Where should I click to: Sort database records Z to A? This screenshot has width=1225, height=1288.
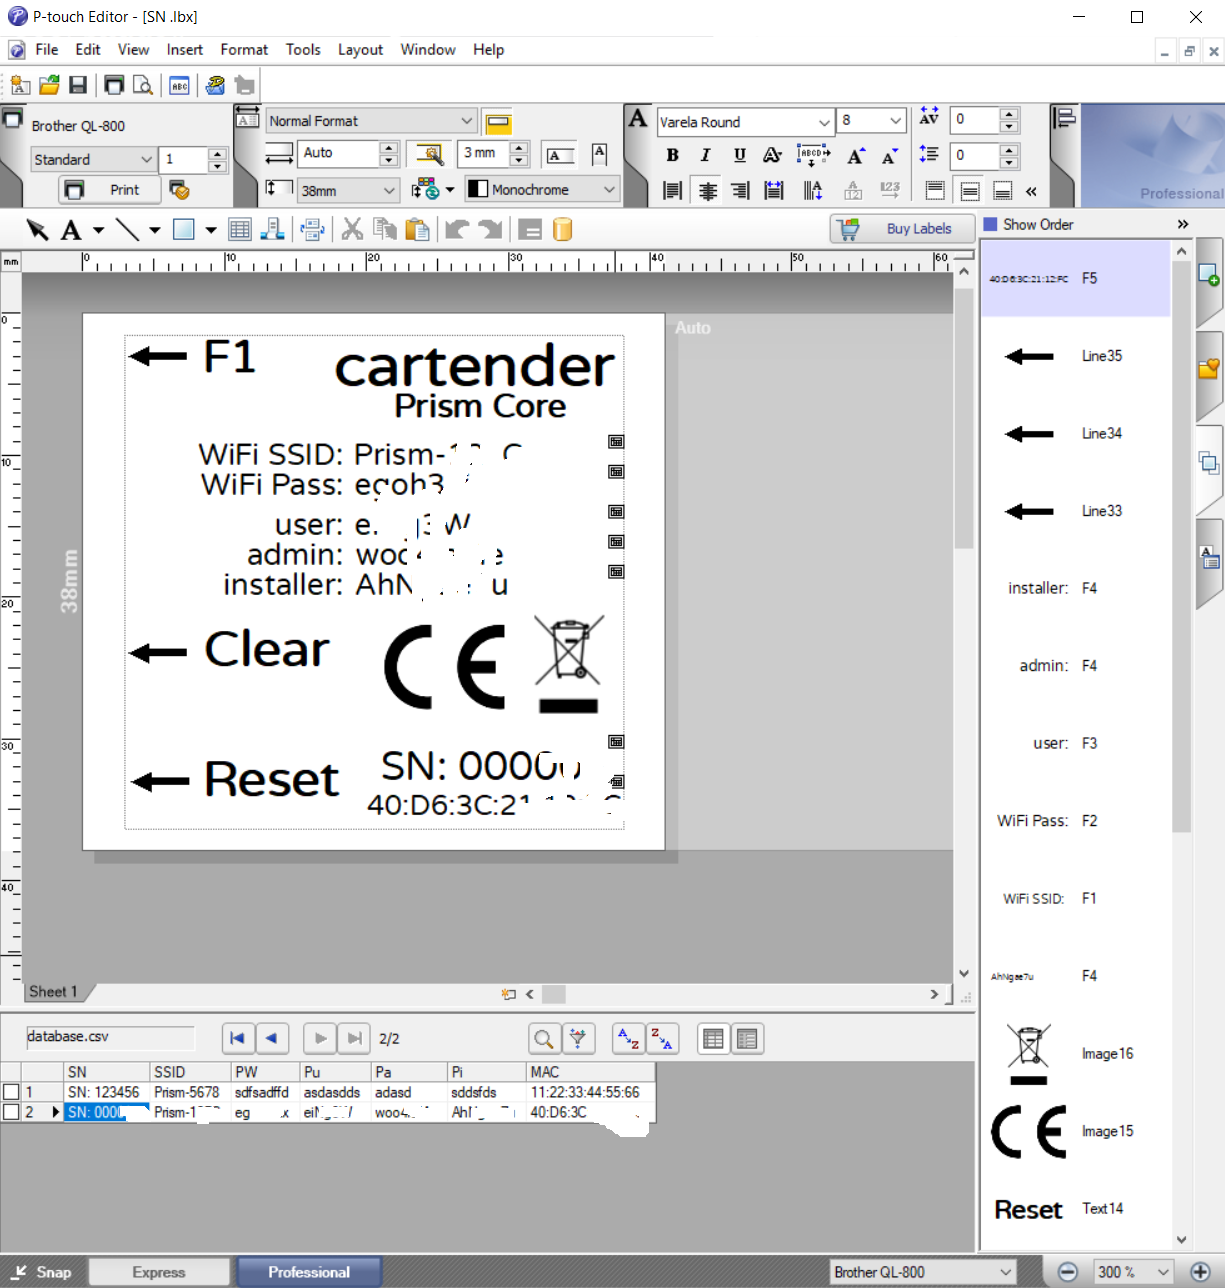coord(662,1039)
